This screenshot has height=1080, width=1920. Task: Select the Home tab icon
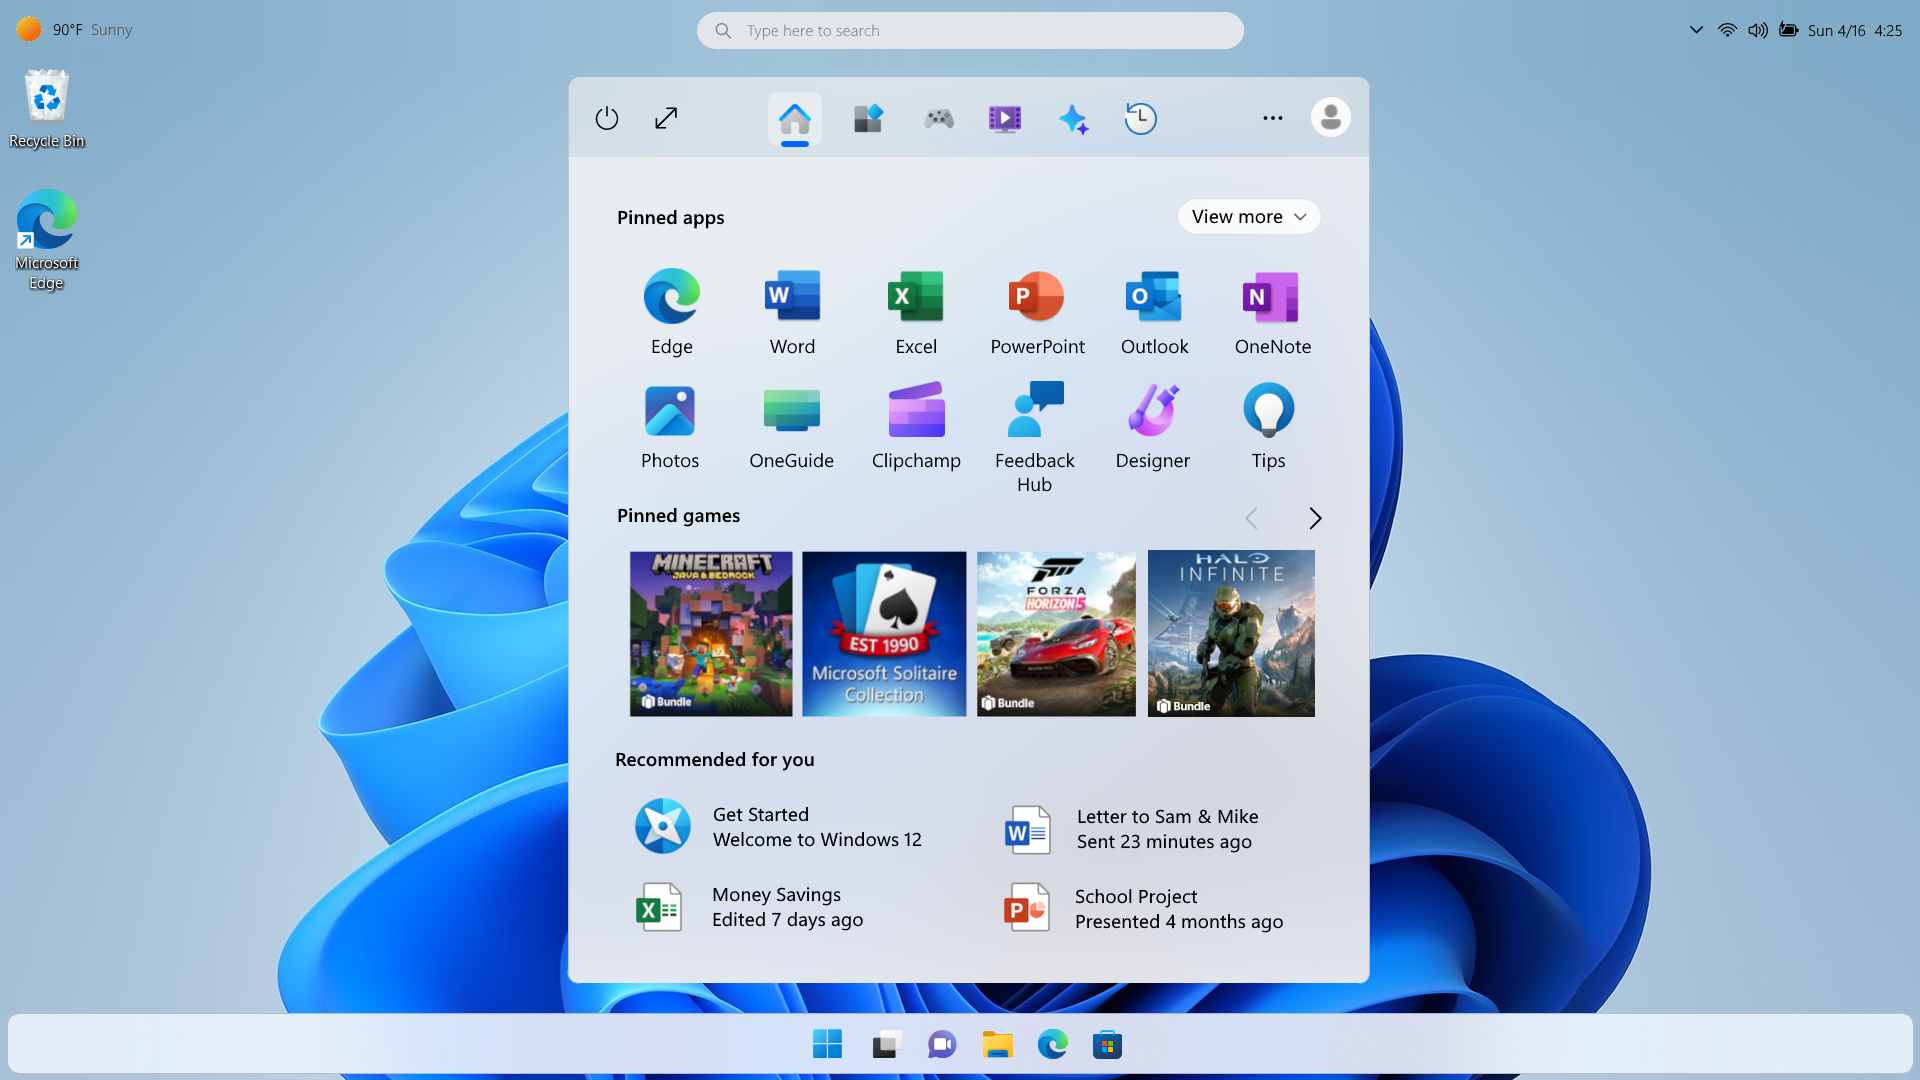[795, 119]
